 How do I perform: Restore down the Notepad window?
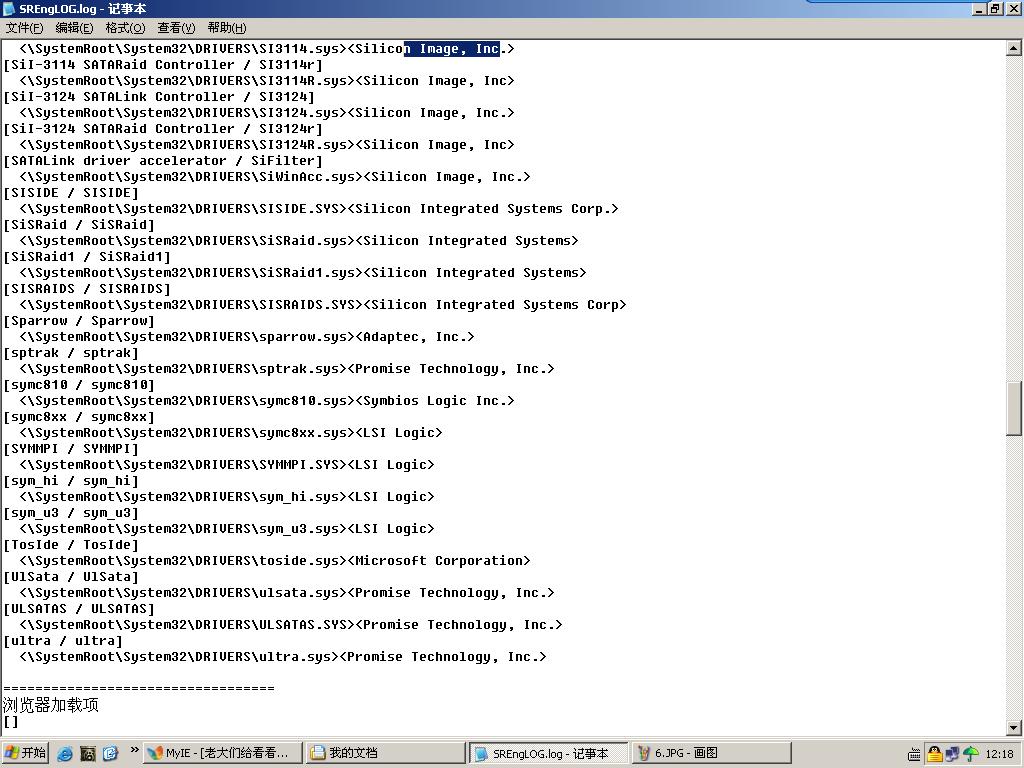(x=995, y=8)
